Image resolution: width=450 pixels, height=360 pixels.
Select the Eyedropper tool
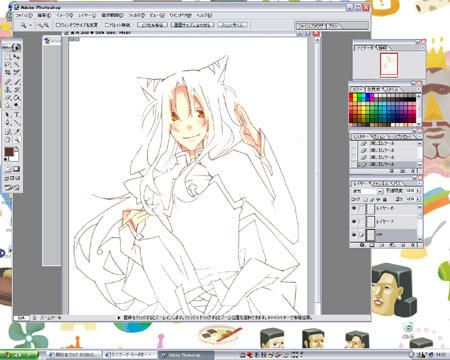pyautogui.click(x=17, y=132)
